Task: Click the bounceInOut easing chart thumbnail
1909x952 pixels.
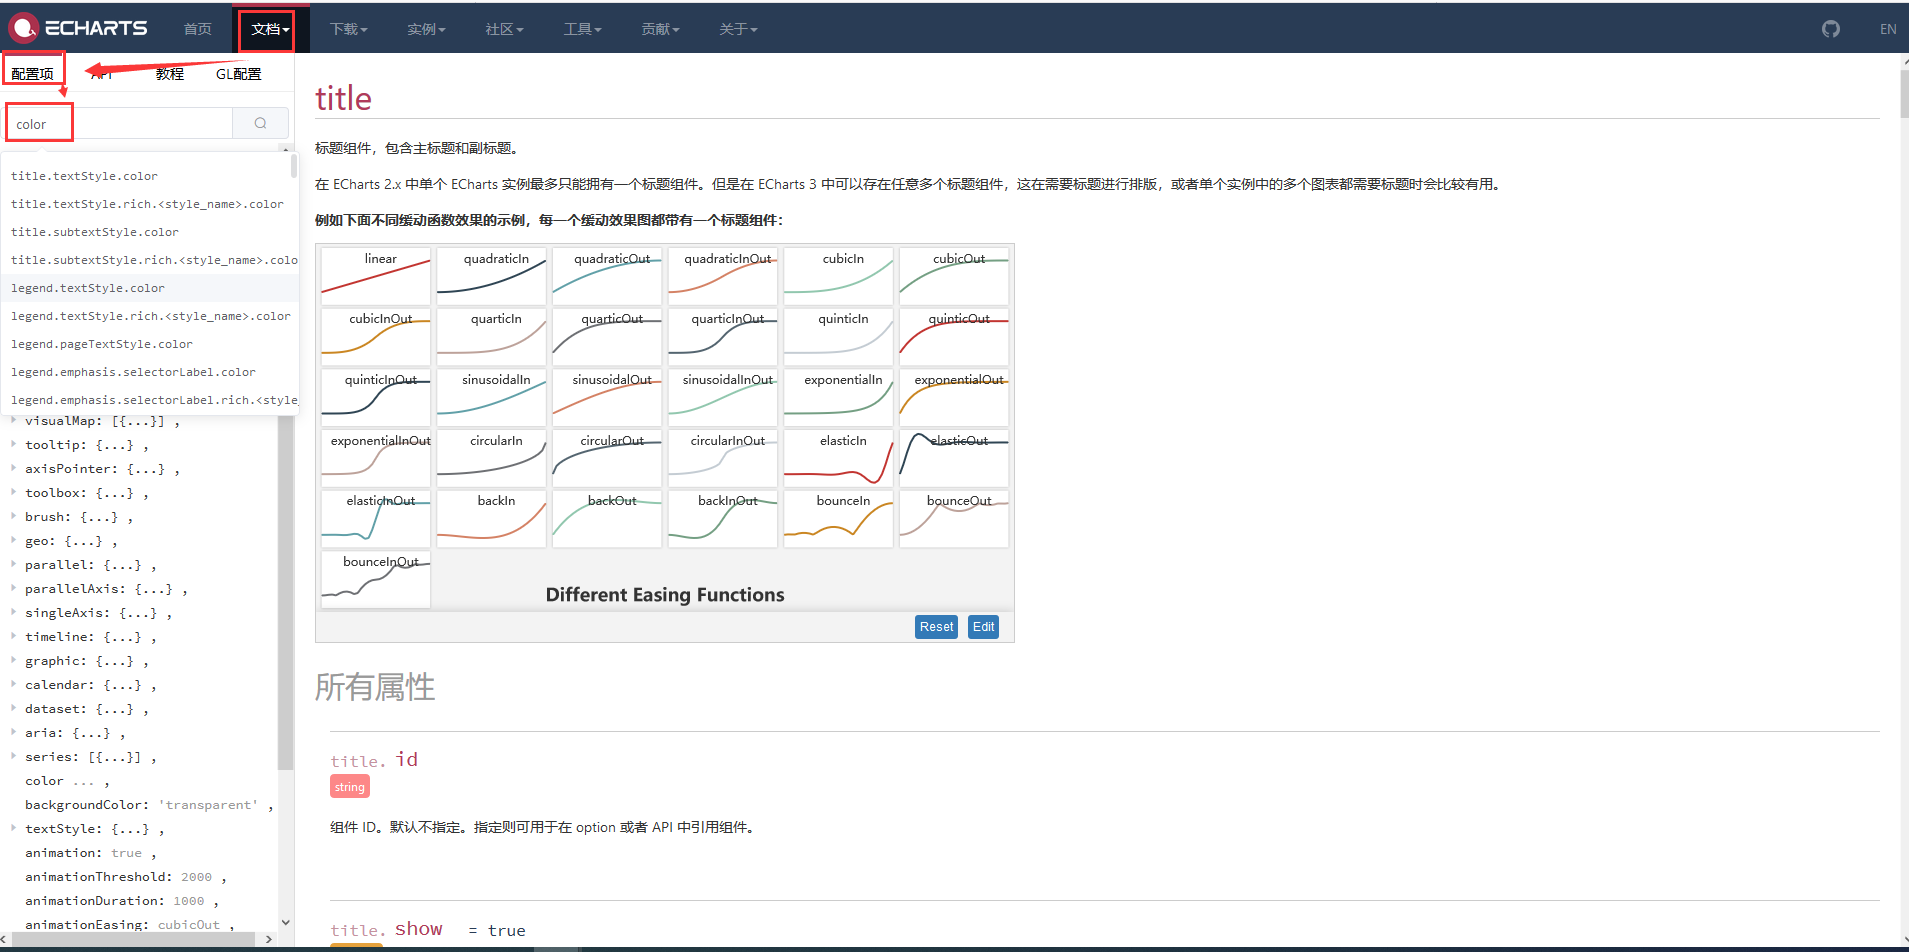Action: (x=376, y=580)
